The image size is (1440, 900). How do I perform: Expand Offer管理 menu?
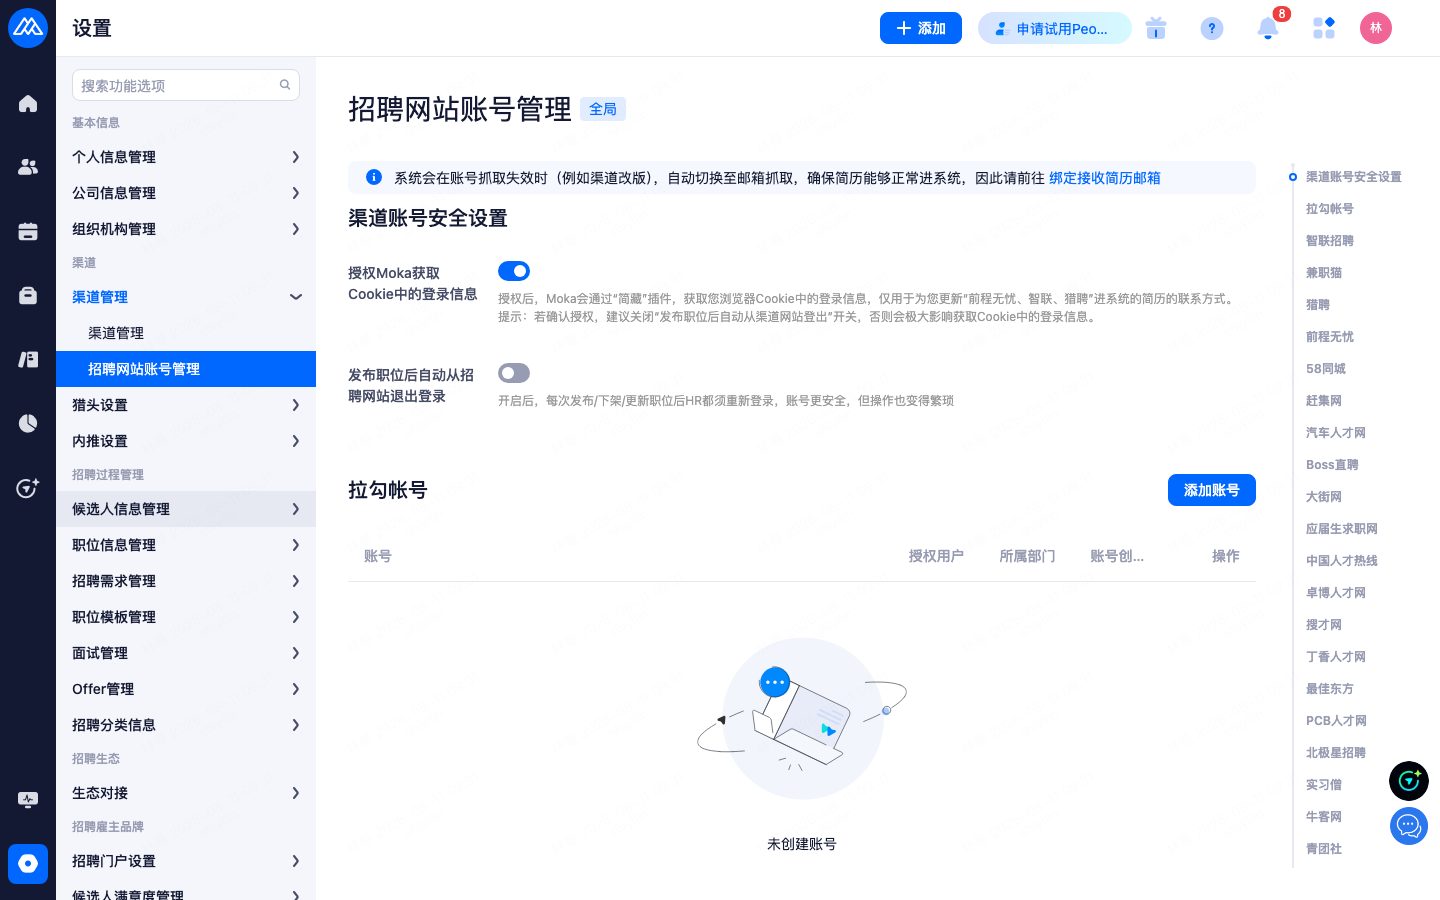point(186,689)
